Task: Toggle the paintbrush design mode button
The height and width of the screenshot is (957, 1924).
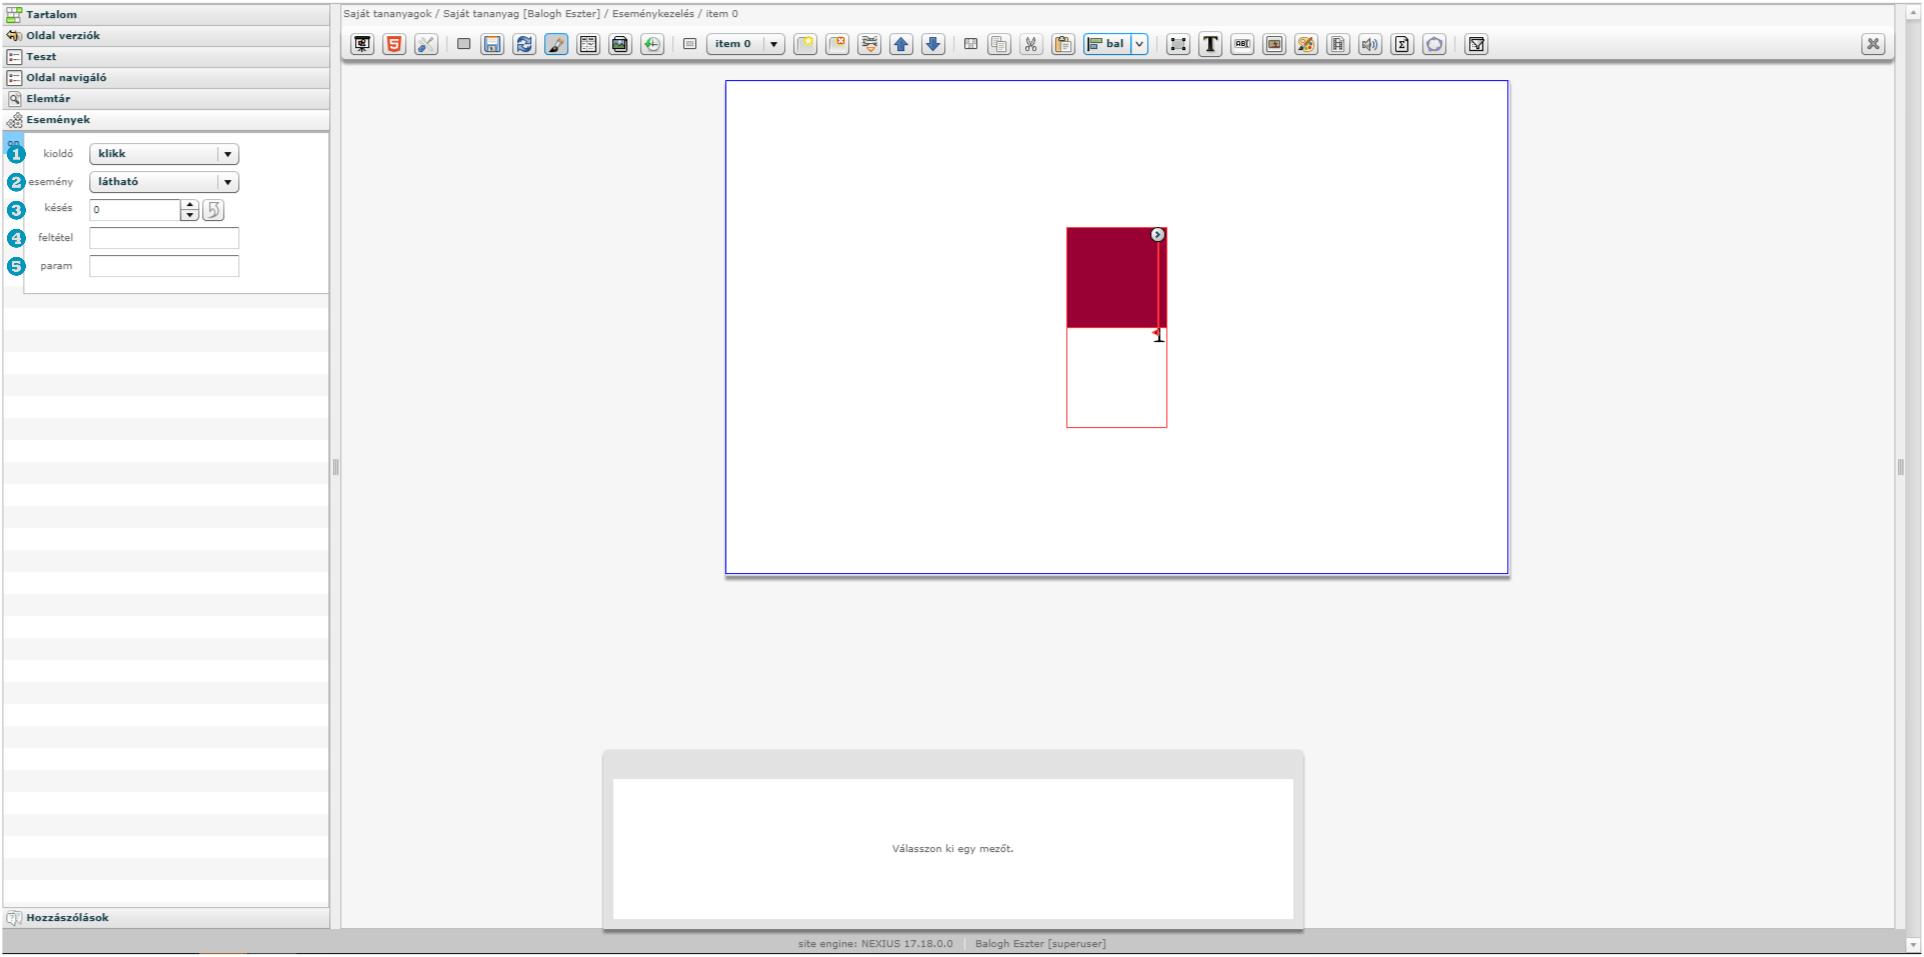Action: 556,44
